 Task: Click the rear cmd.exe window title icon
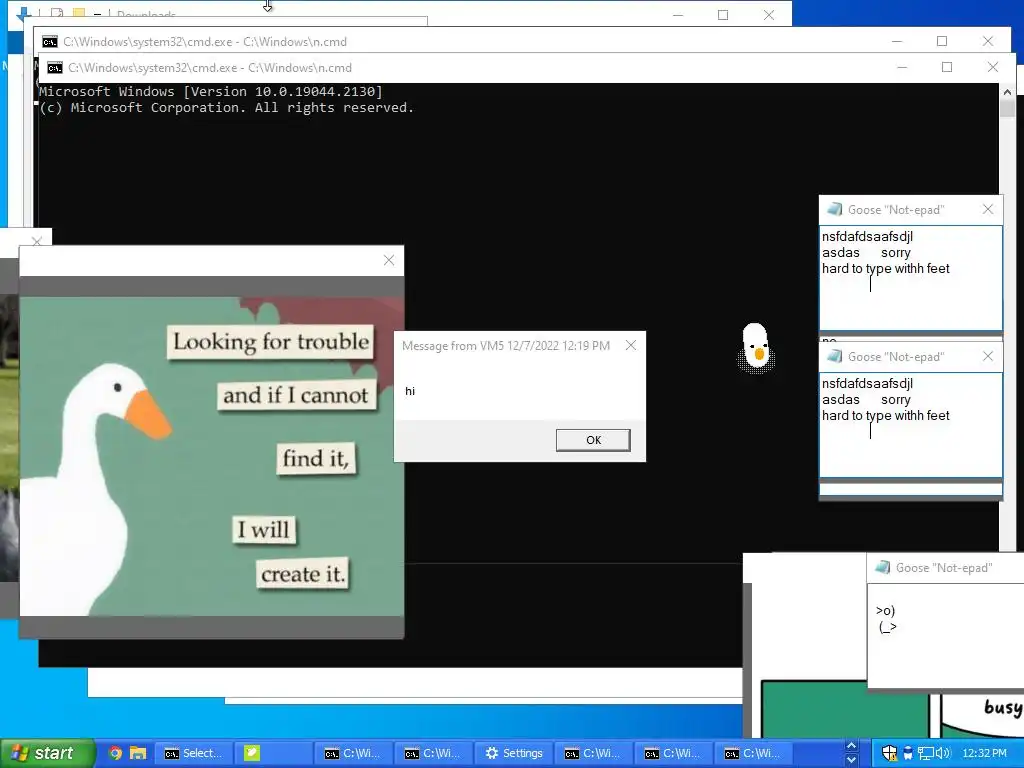tap(50, 42)
